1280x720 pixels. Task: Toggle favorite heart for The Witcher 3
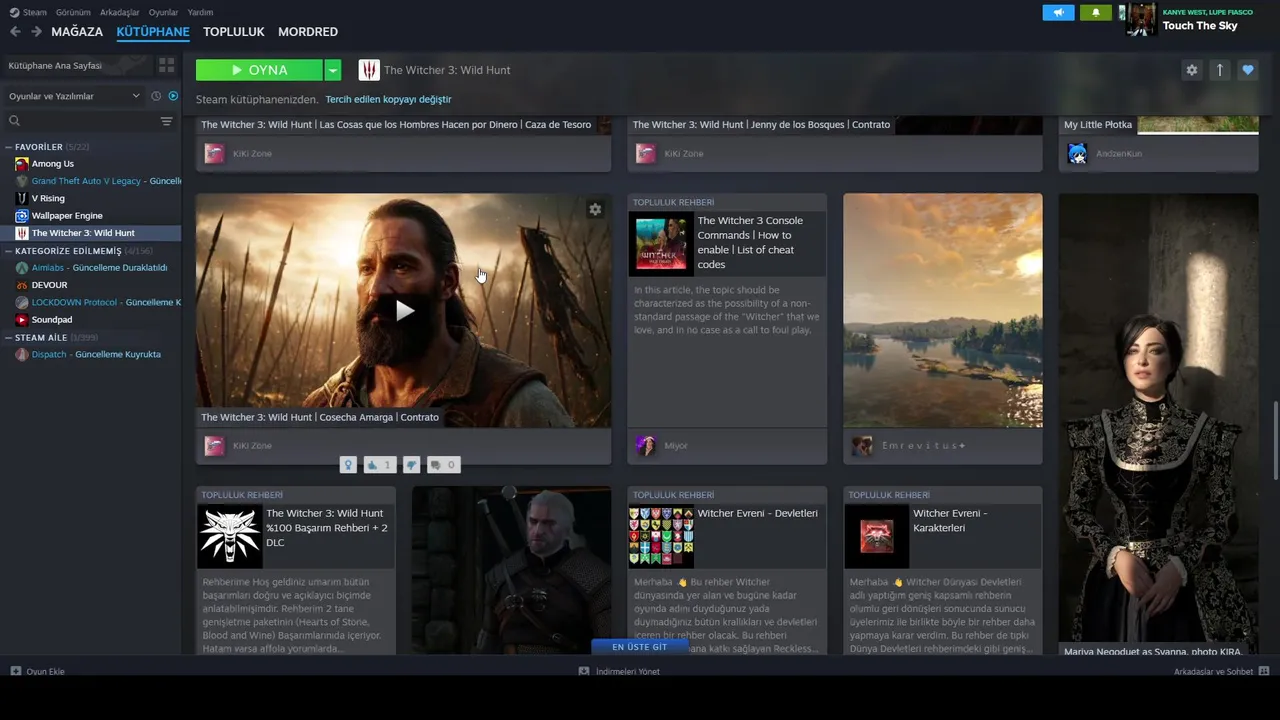pos(1247,70)
